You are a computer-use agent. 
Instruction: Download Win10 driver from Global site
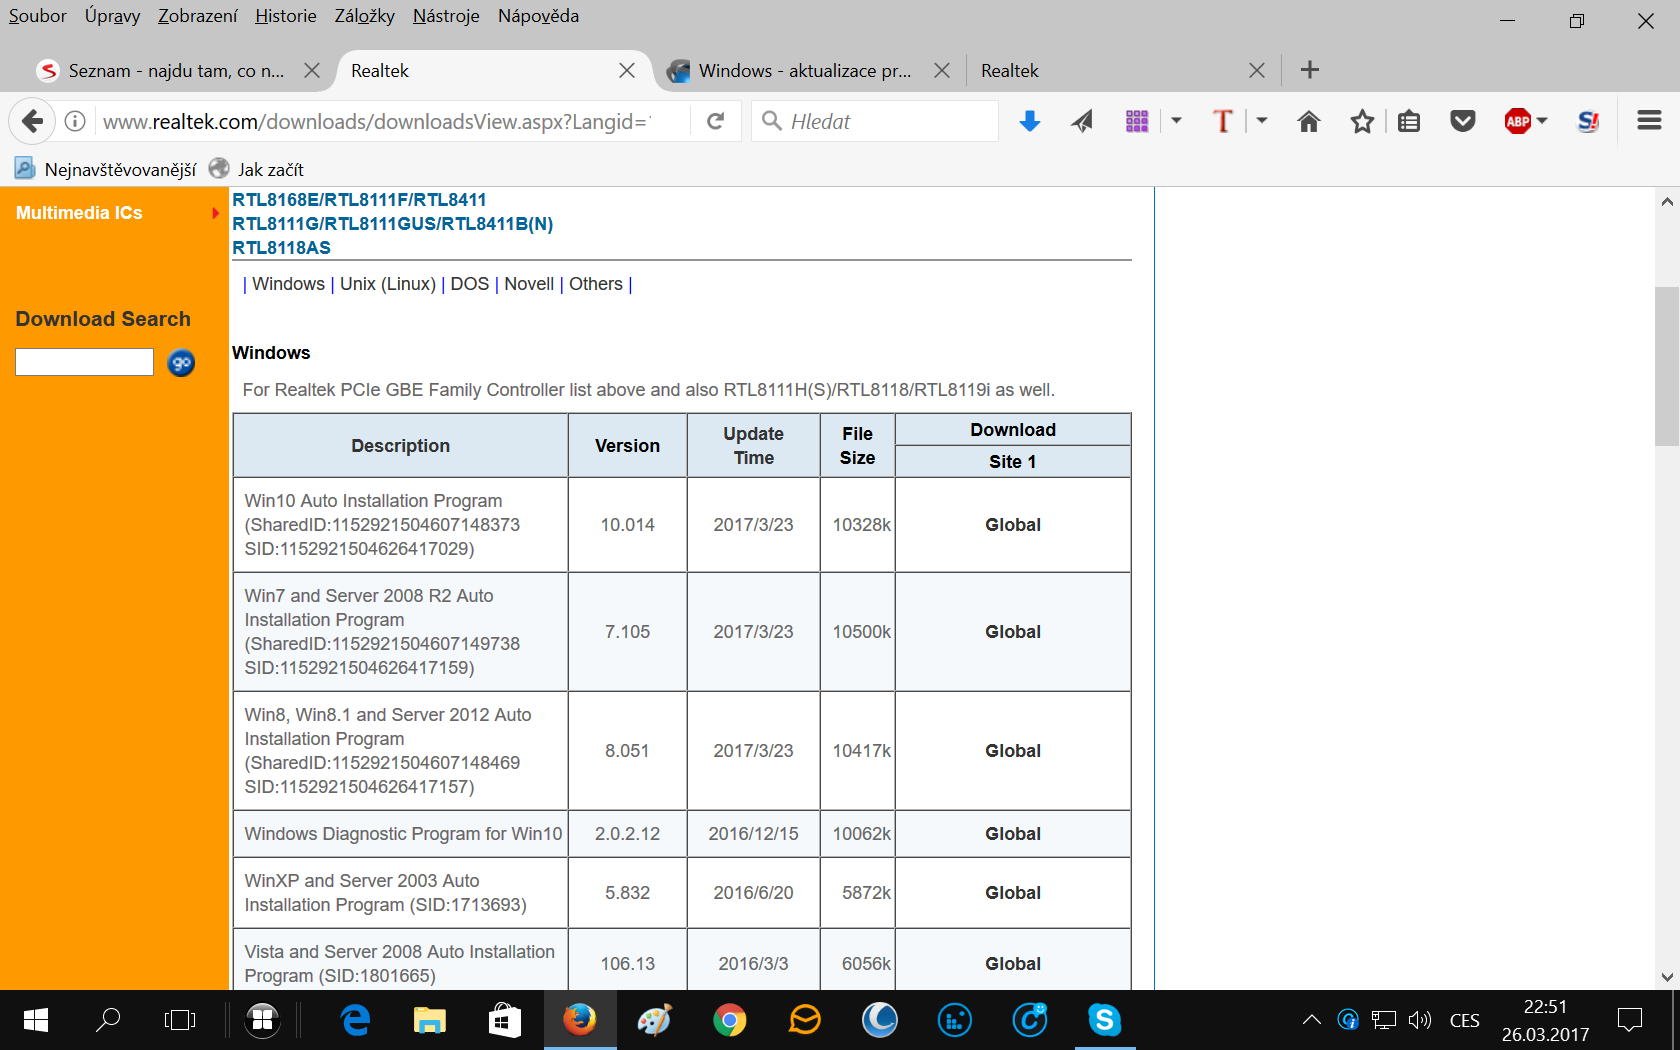coord(1013,525)
